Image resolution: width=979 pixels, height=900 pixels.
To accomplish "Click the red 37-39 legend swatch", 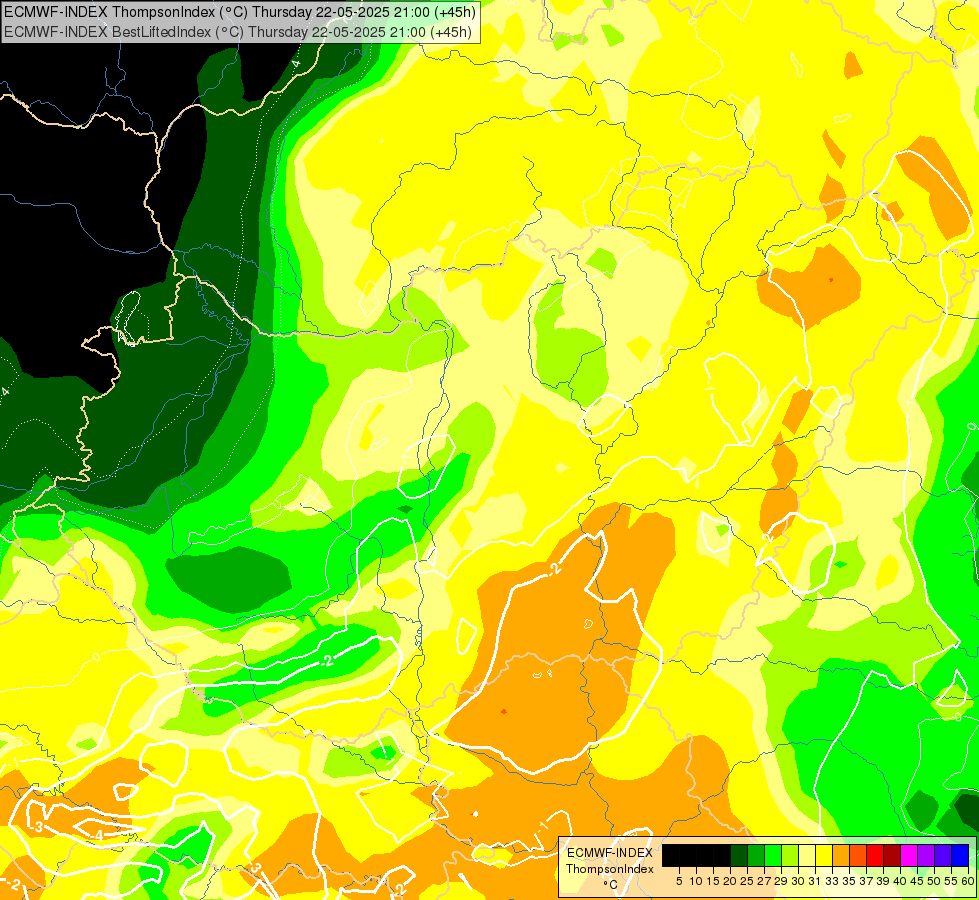I will (x=875, y=855).
